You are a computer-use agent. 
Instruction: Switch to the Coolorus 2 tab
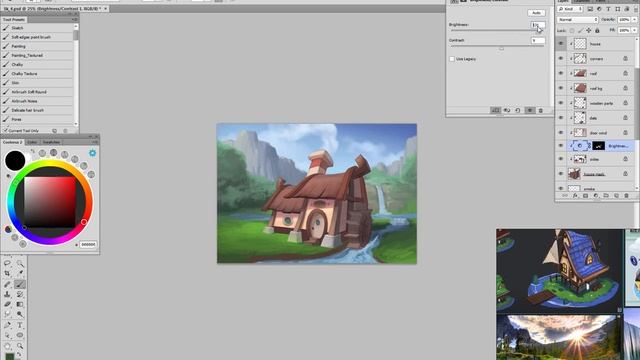click(x=12, y=142)
